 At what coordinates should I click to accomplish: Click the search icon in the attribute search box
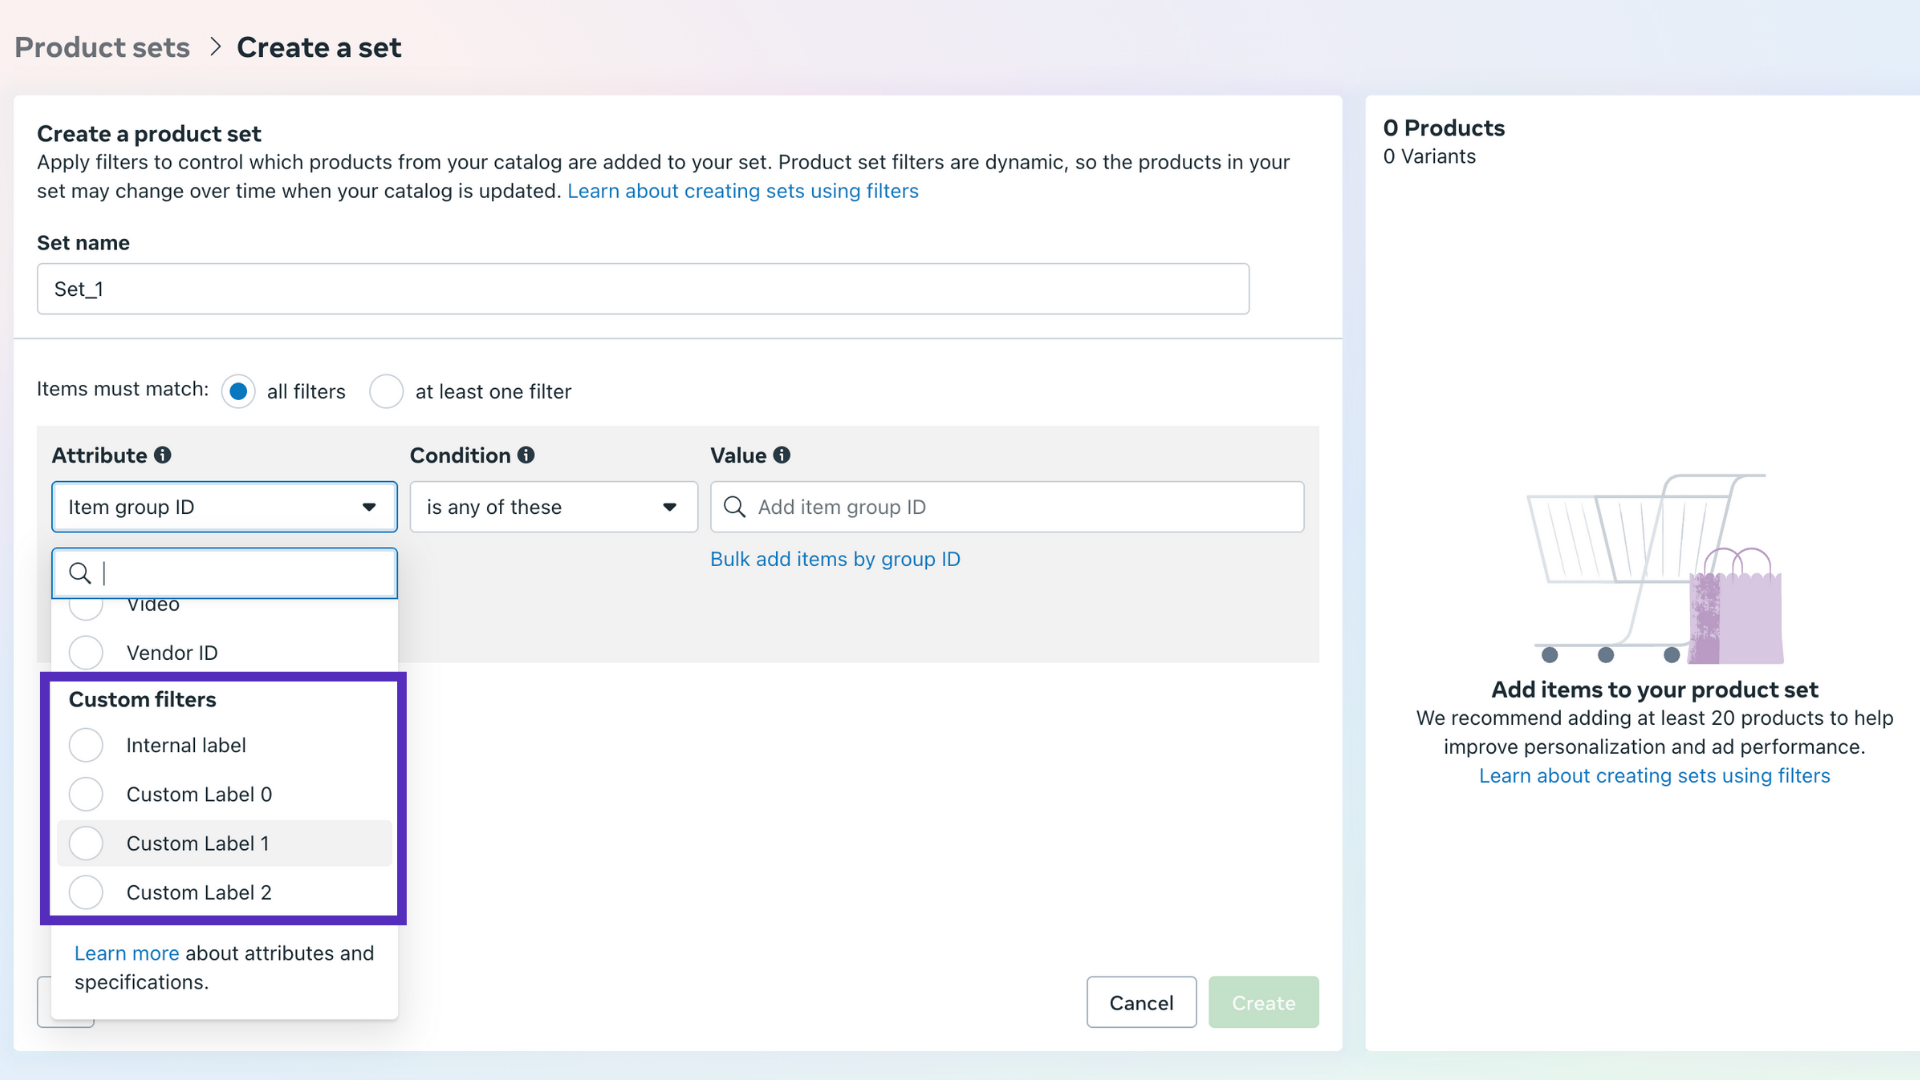[x=80, y=573]
